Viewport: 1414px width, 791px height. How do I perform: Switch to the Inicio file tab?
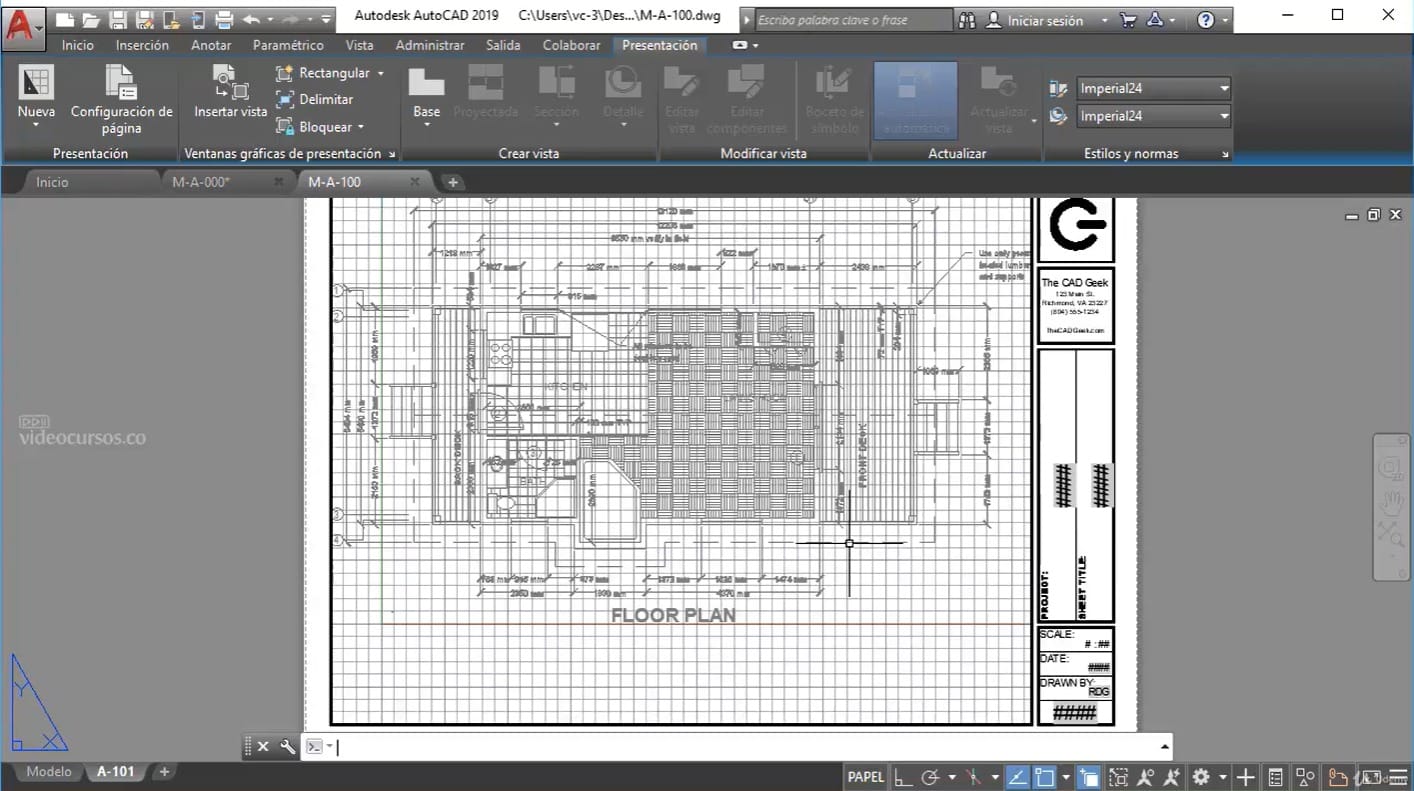[52, 182]
